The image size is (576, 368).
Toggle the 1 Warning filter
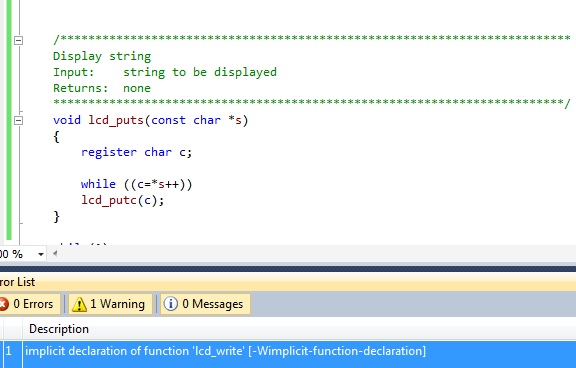[x=110, y=304]
